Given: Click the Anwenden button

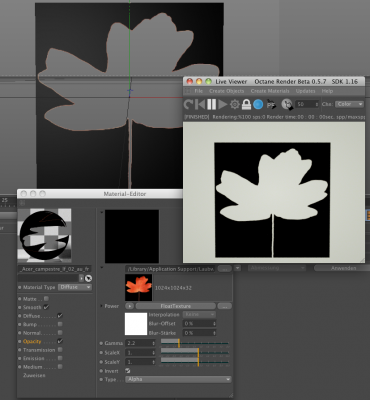Looking at the screenshot, I should click(343, 268).
